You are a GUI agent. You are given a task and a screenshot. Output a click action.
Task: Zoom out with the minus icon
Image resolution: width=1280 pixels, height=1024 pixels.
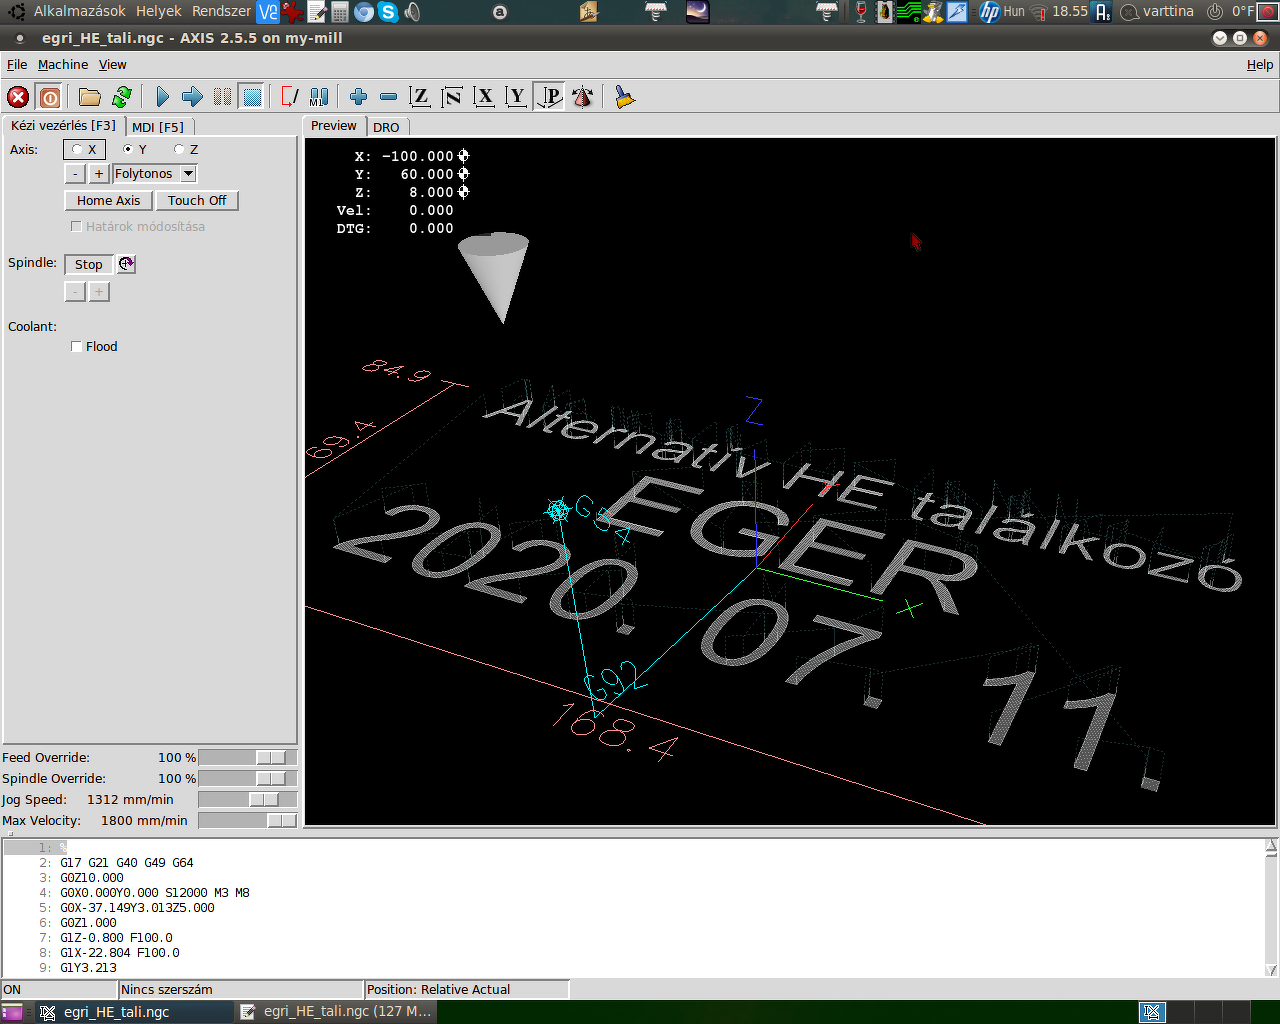click(389, 97)
